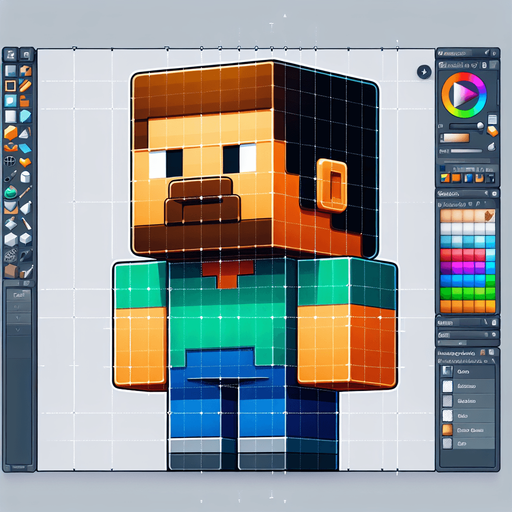512x512 pixels.
Task: Select the plain white square tool
Action: point(10,116)
